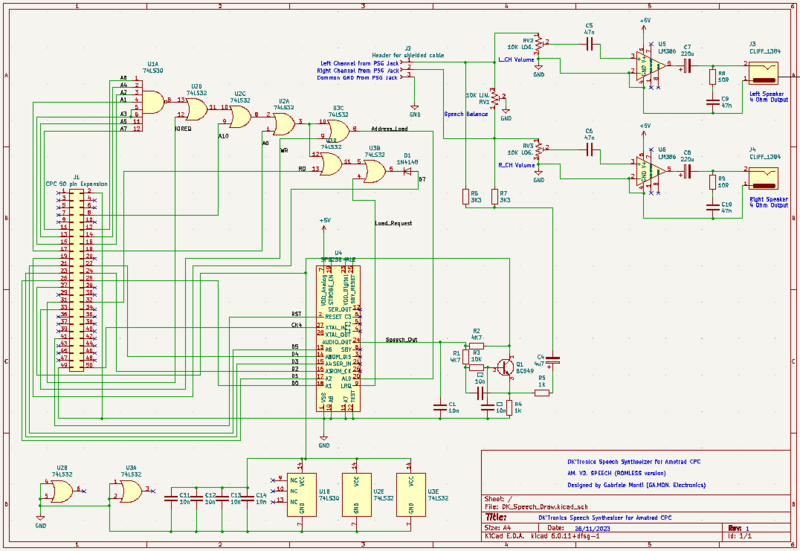Select the U1A 74LS30 NAND gate symbol

[153, 100]
